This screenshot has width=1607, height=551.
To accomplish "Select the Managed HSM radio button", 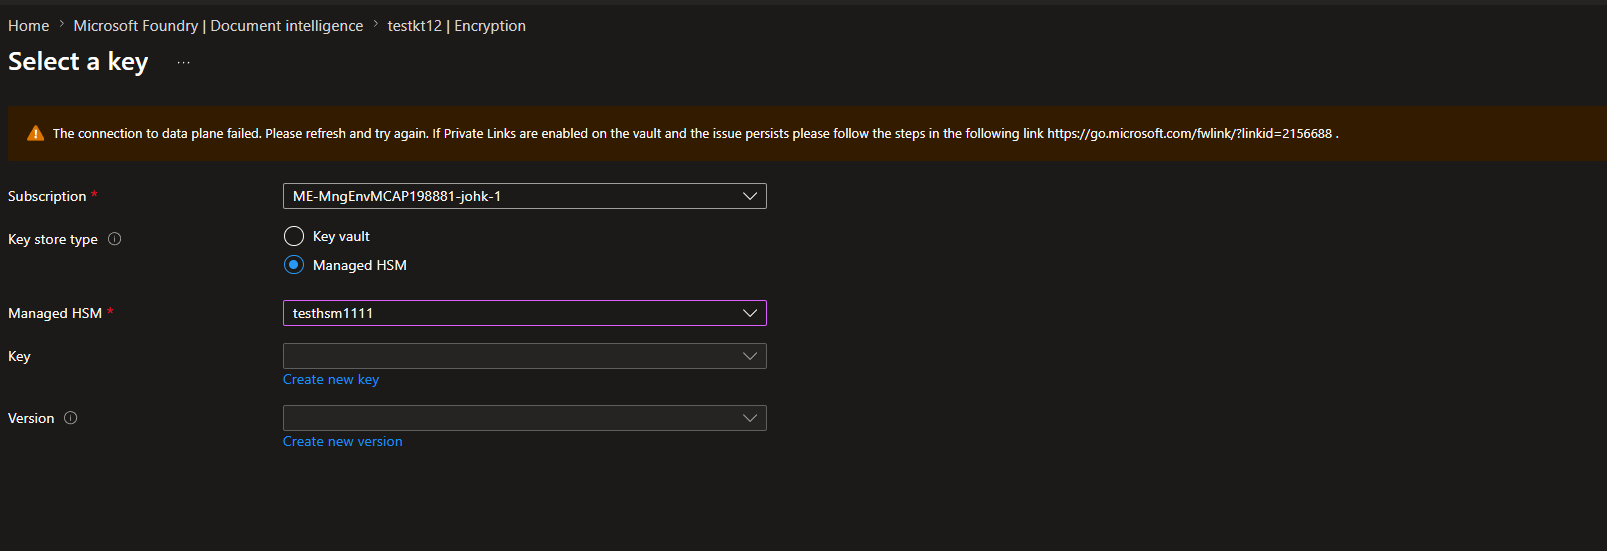I will (x=294, y=265).
